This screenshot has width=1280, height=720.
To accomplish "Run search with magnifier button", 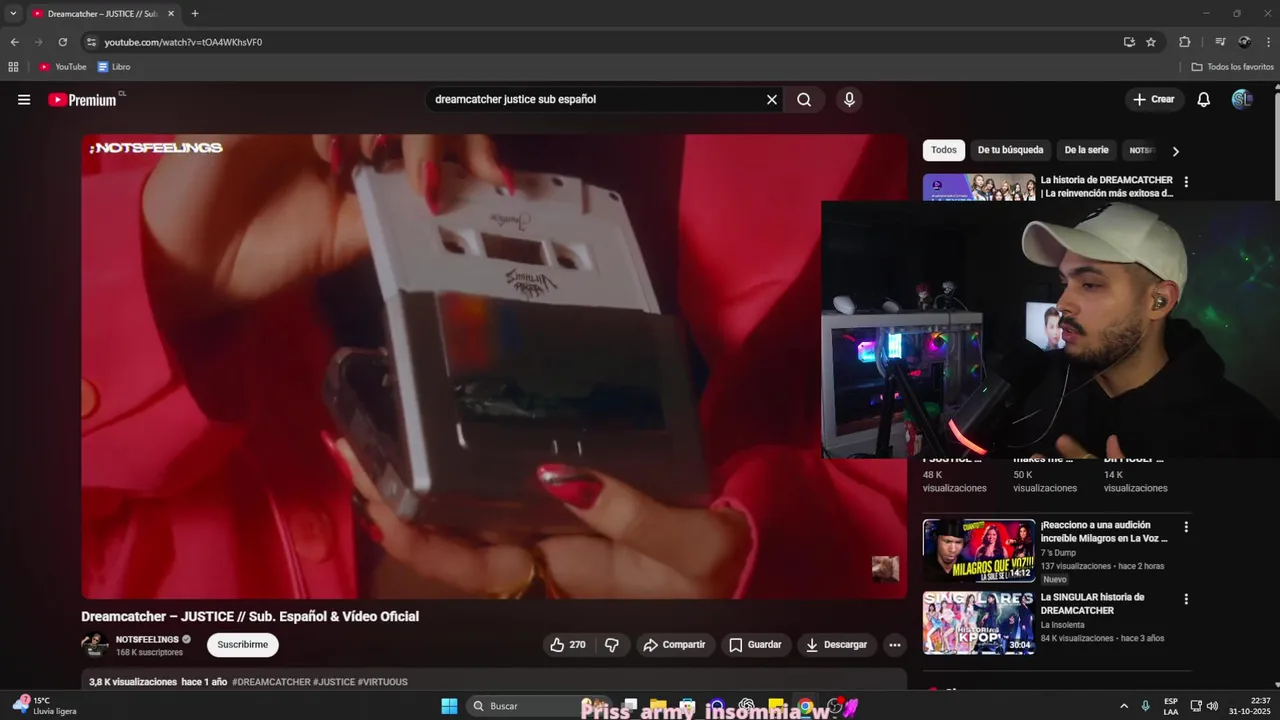I will point(804,100).
